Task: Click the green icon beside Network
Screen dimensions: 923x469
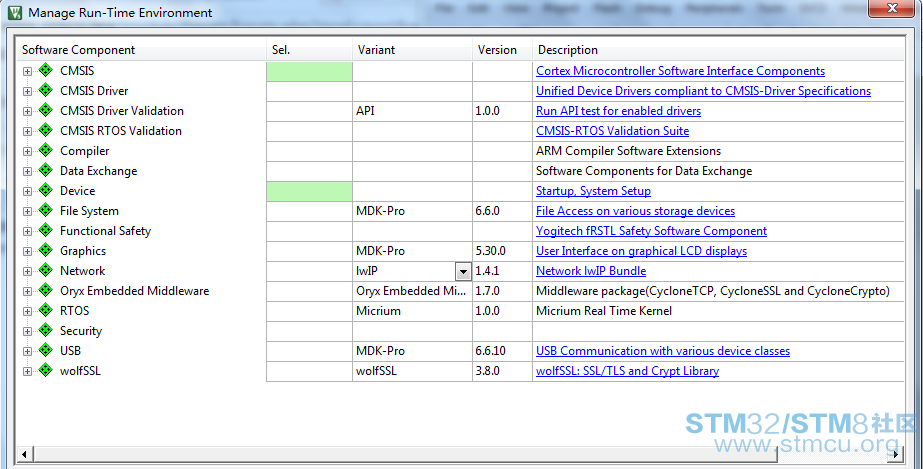Action: [x=45, y=271]
